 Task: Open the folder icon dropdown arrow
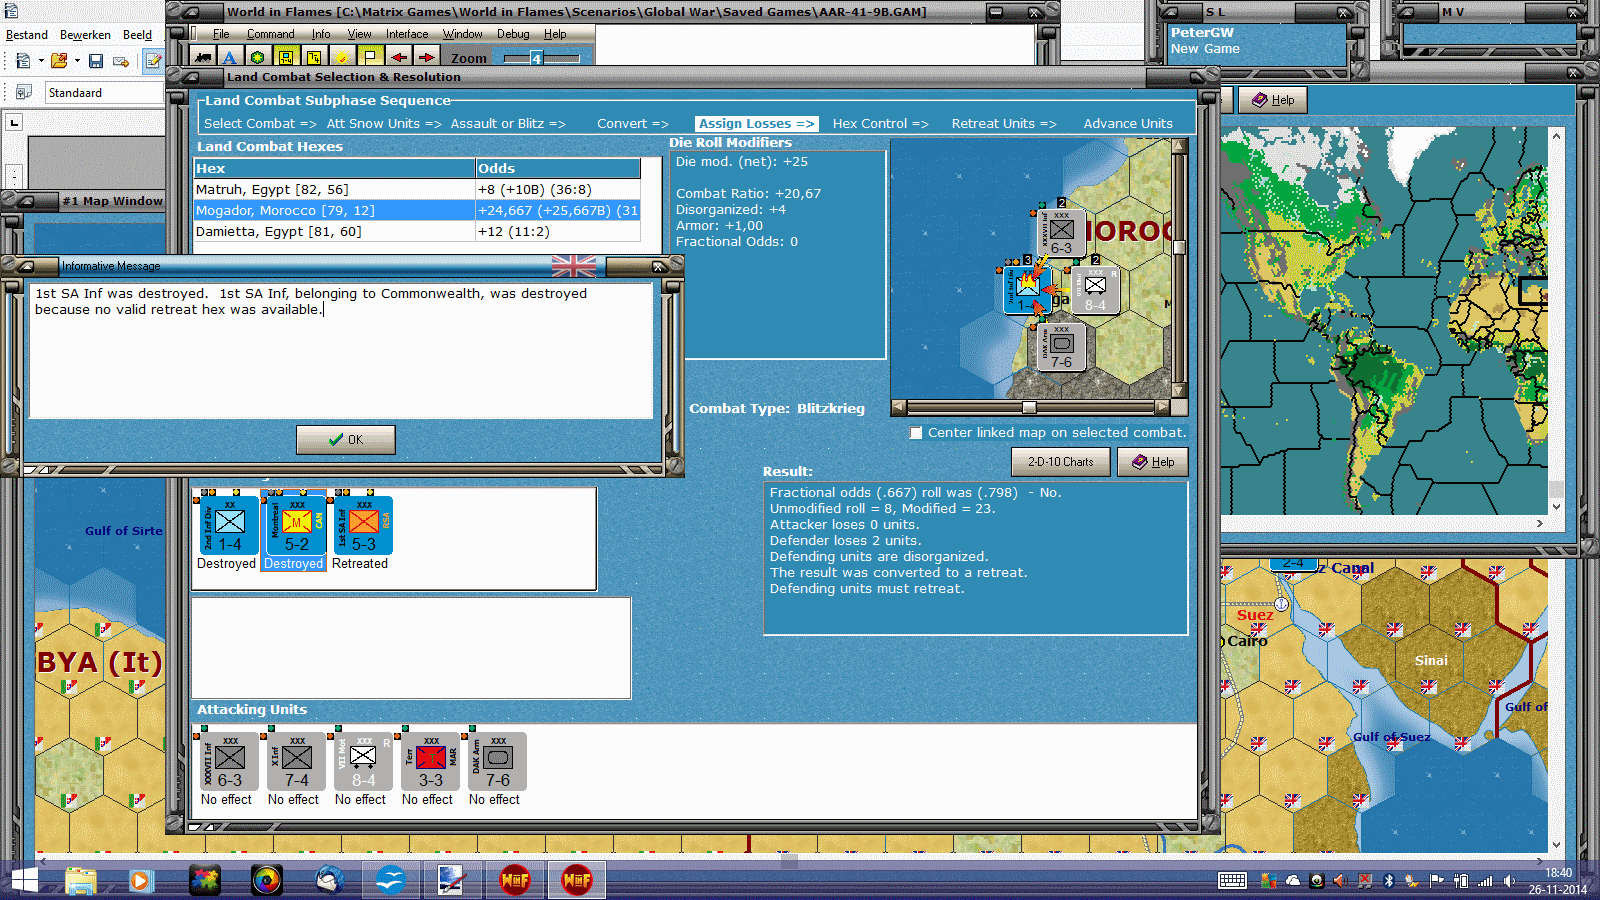click(77, 61)
